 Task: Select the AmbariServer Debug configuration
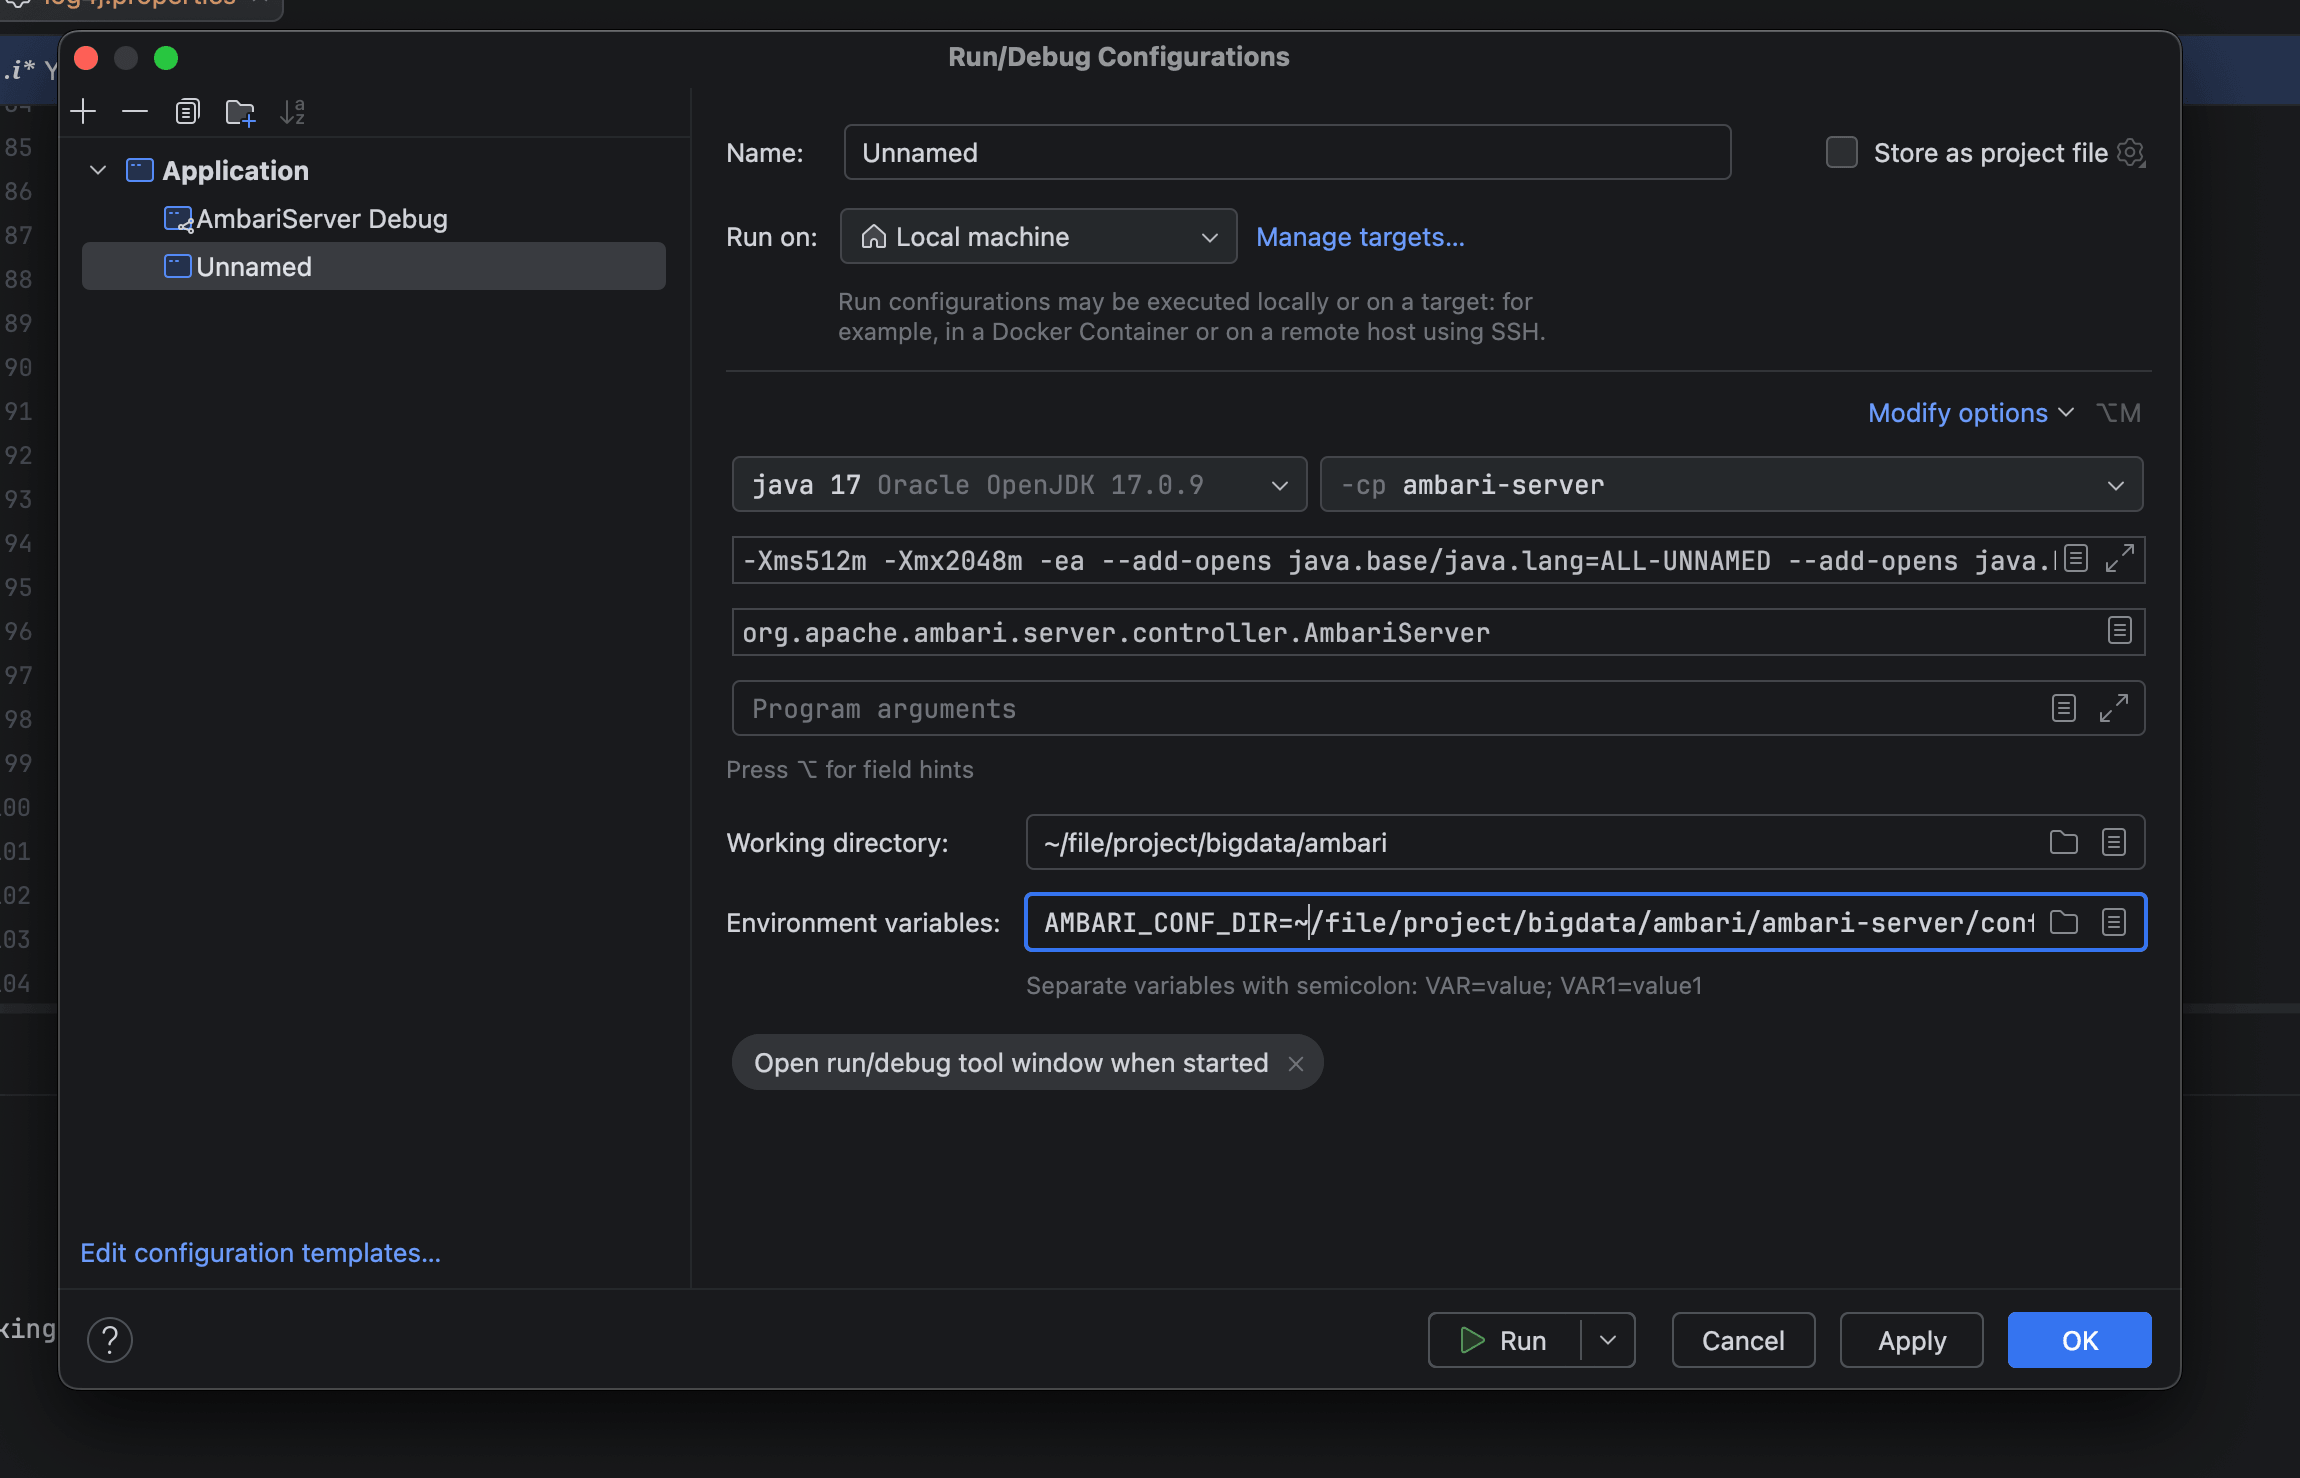(321, 219)
